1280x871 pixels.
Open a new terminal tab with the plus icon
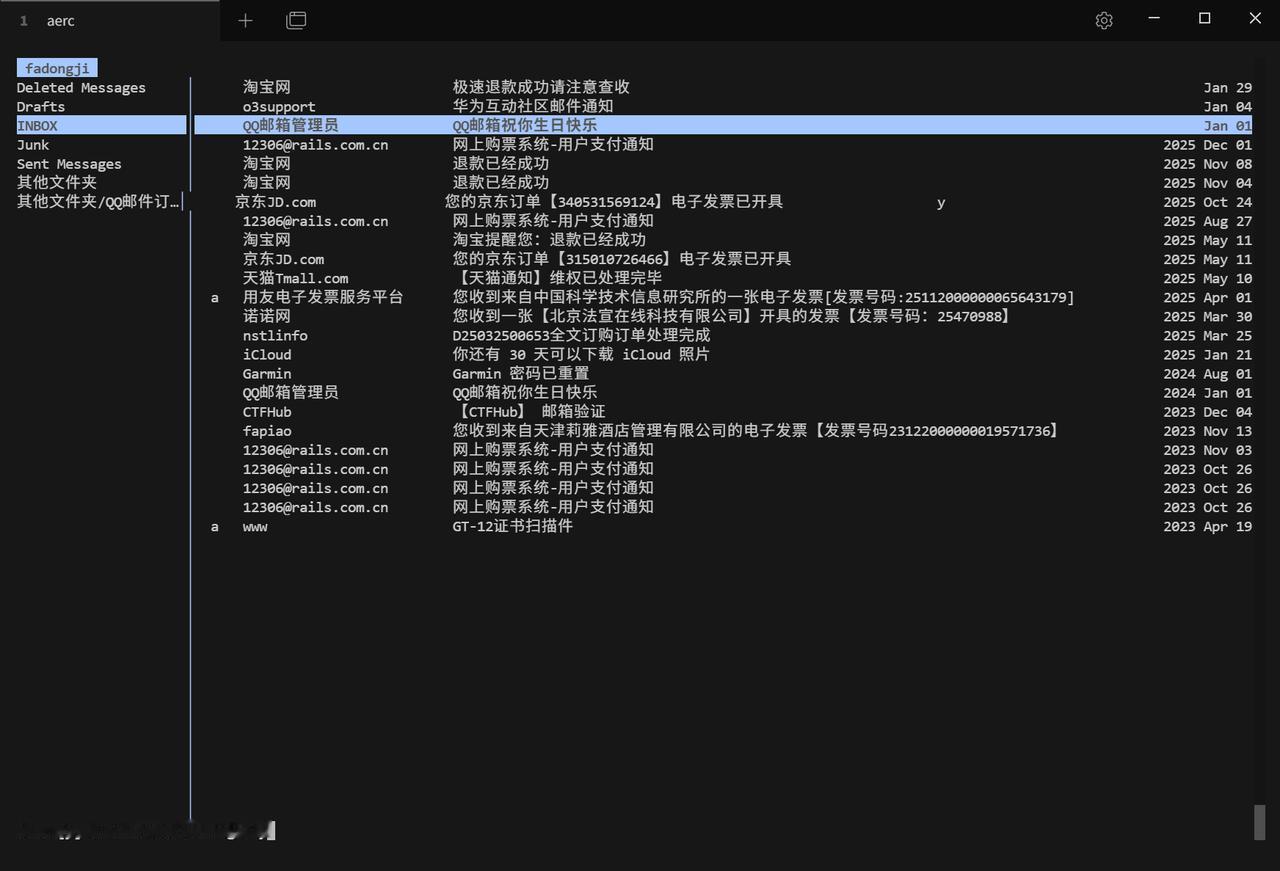[245, 19]
